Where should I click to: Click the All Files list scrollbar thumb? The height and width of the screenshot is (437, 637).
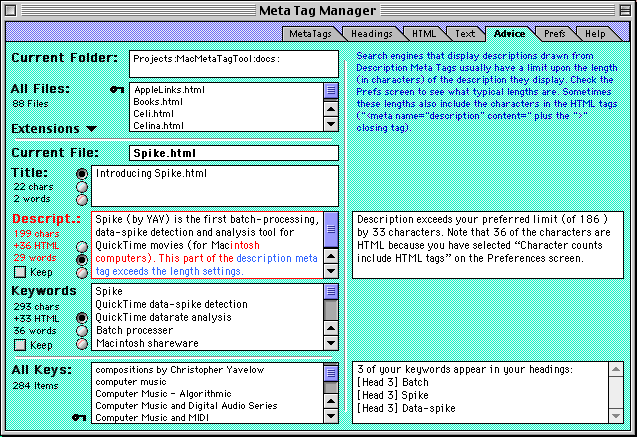[331, 91]
